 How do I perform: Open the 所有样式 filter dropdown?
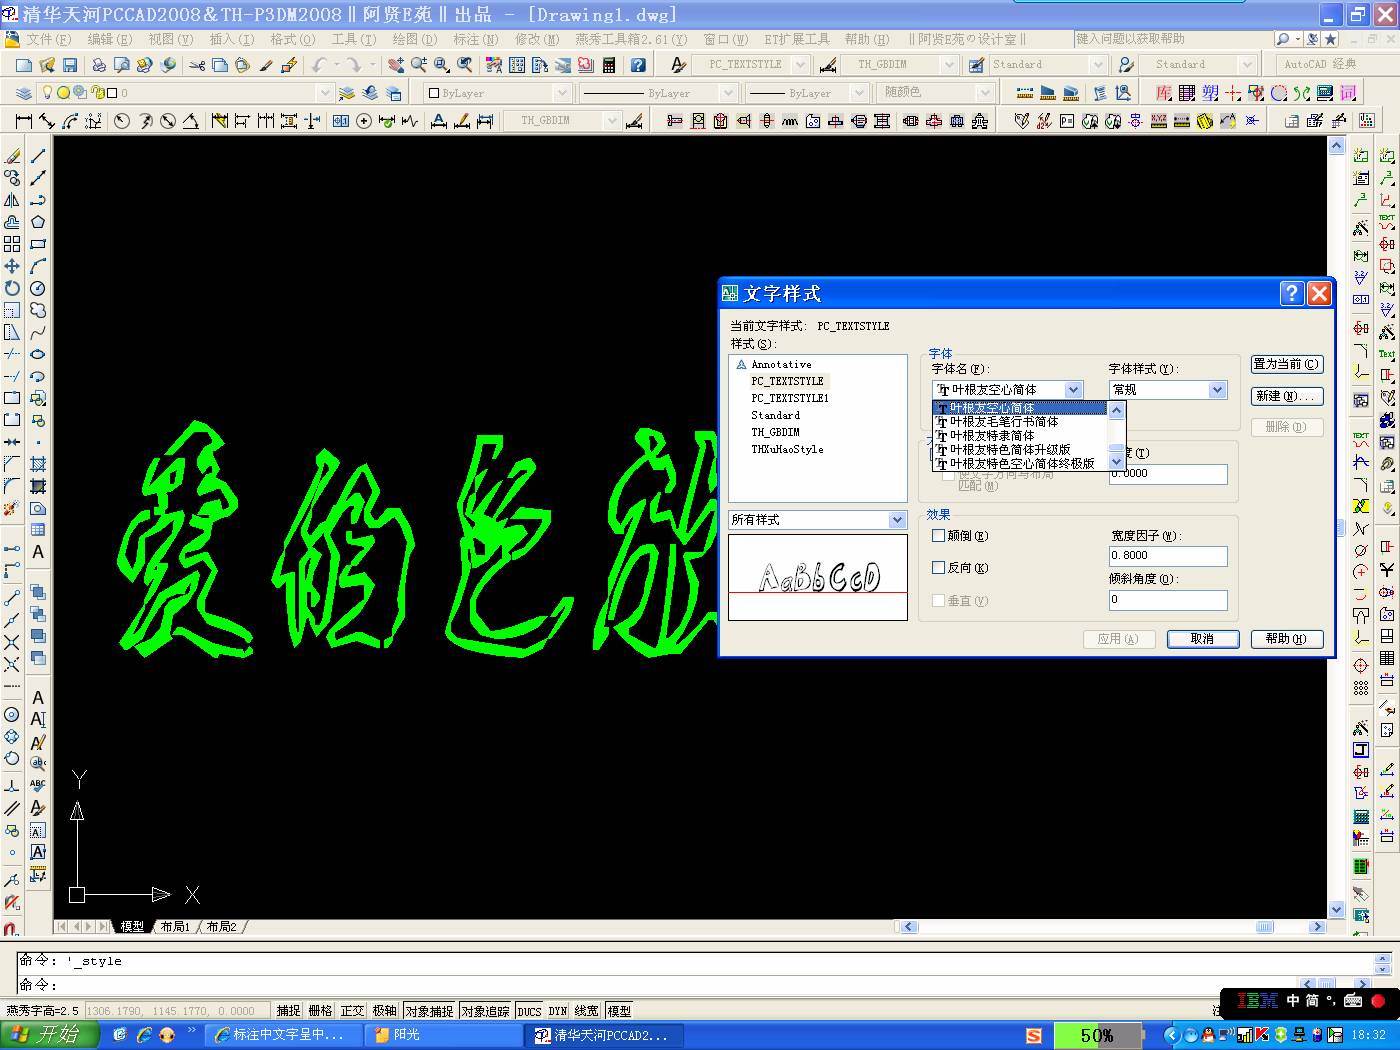(897, 520)
